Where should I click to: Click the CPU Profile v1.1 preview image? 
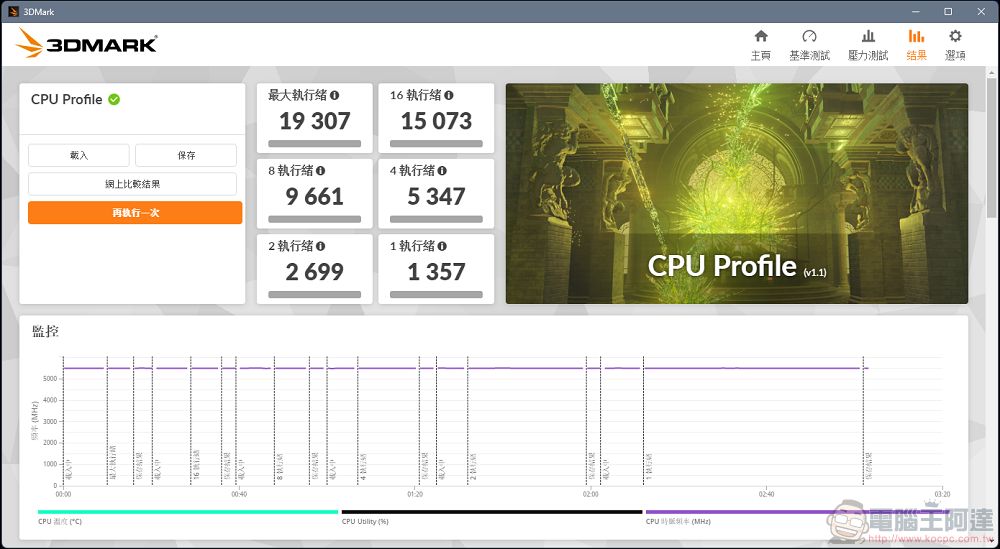(737, 194)
